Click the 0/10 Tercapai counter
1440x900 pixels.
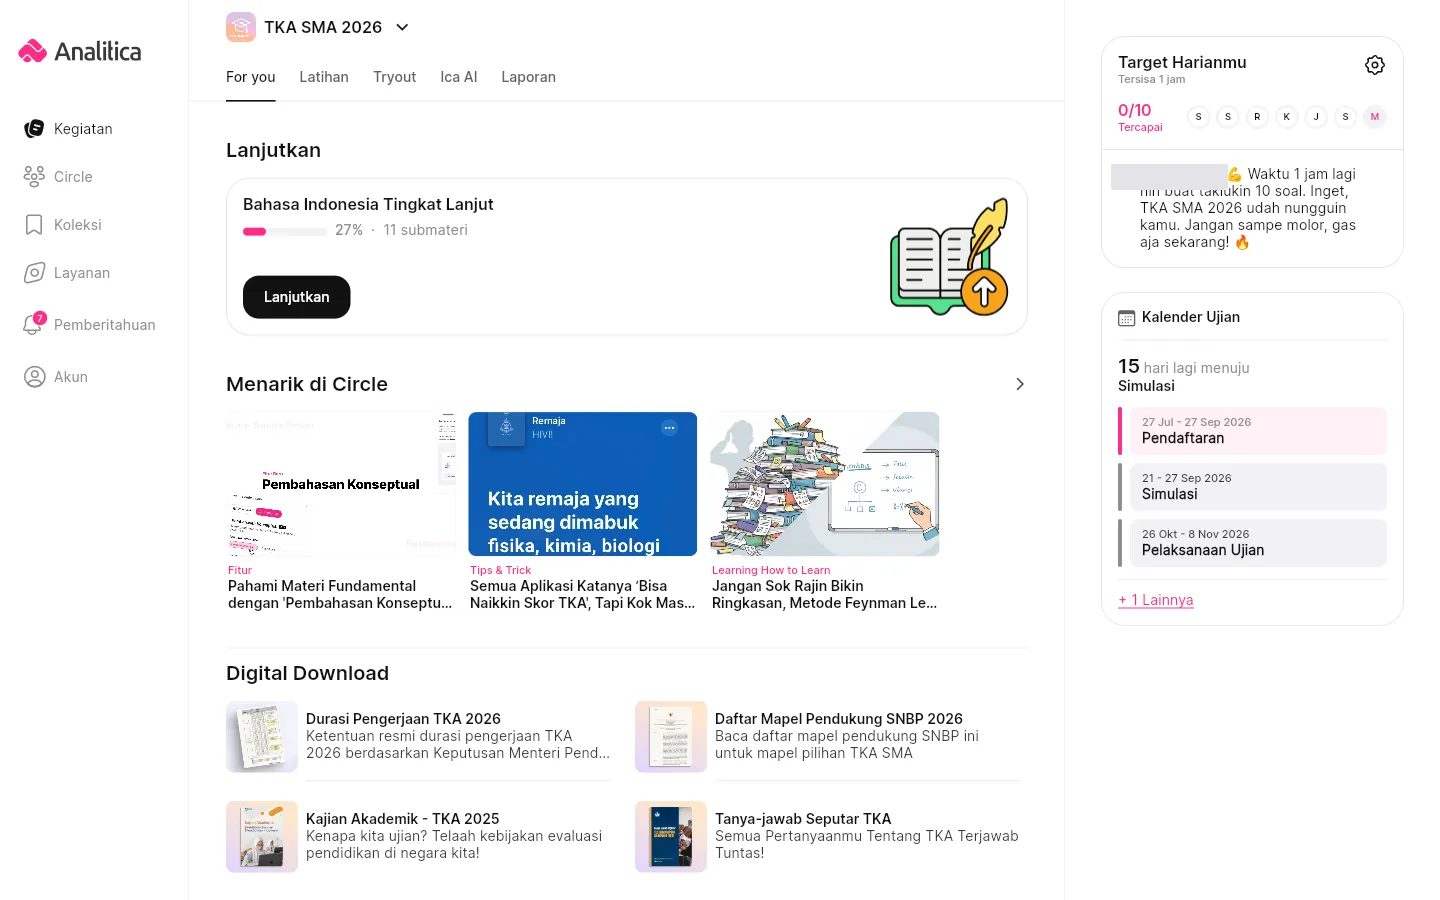(1140, 117)
